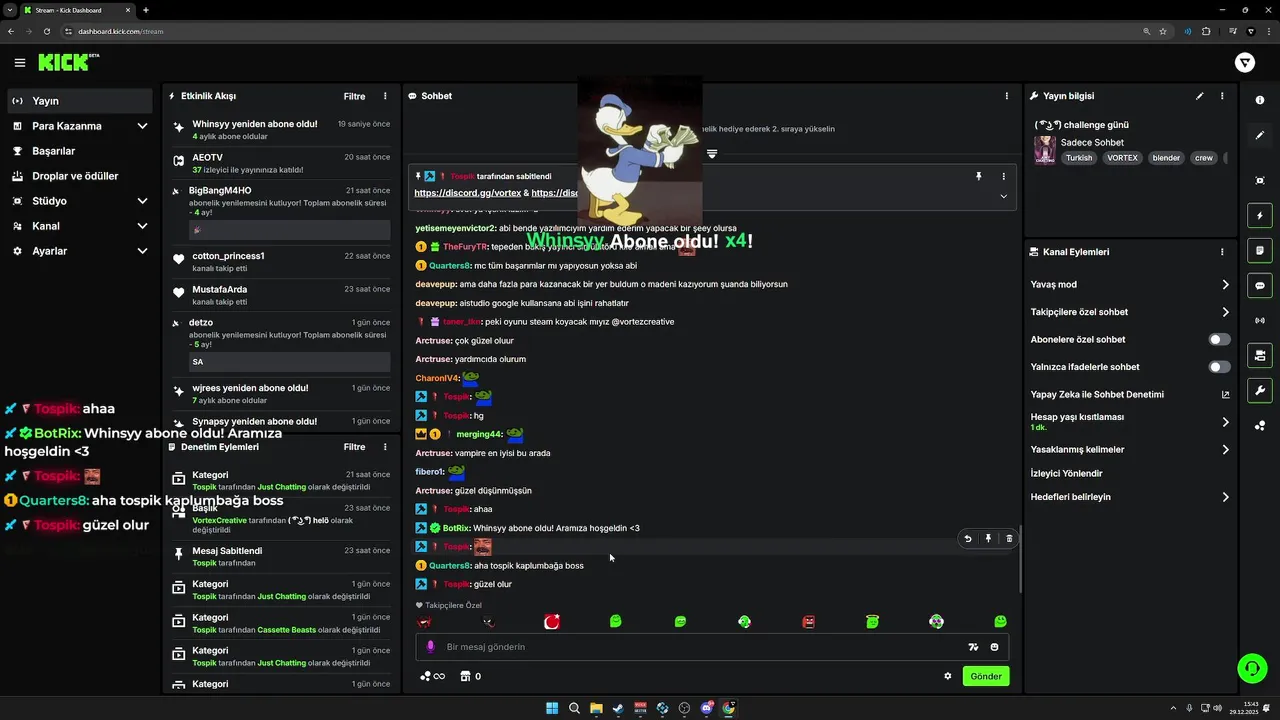The width and height of the screenshot is (1280, 720).
Task: Open the hamburger navigation menu
Action: click(20, 63)
